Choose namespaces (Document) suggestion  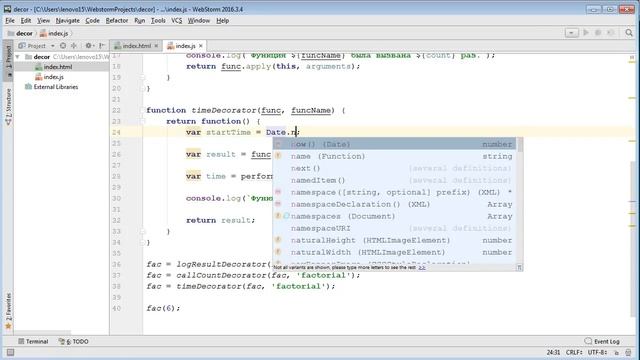click(394, 216)
